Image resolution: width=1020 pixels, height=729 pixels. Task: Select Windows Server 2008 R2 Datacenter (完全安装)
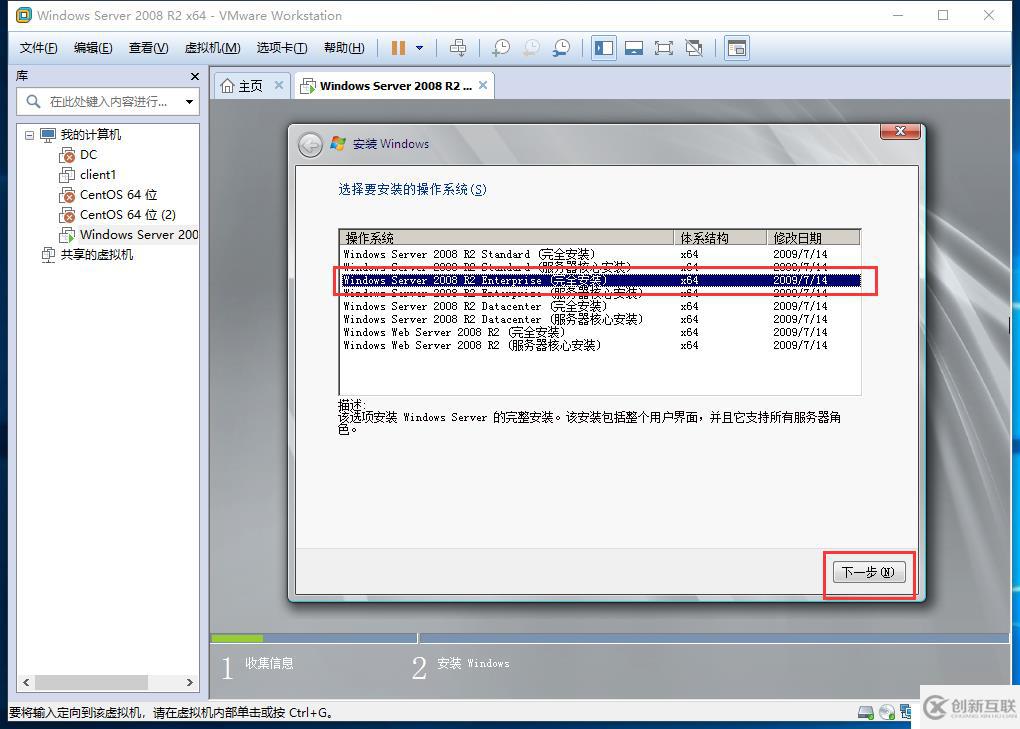tap(600, 306)
